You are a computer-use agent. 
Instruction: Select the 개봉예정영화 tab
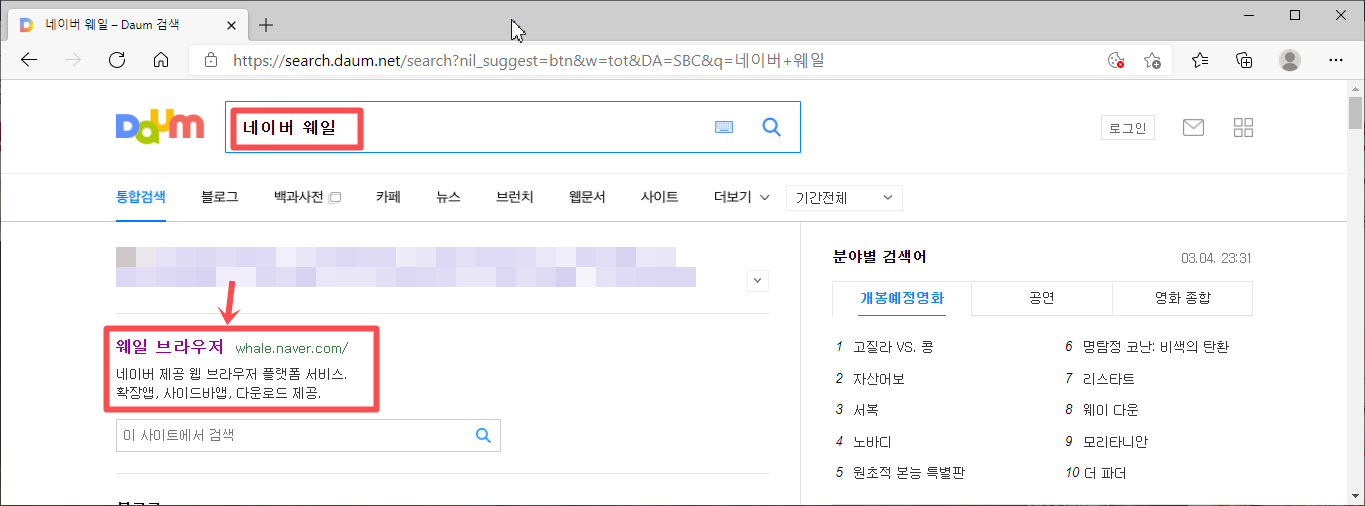902,298
